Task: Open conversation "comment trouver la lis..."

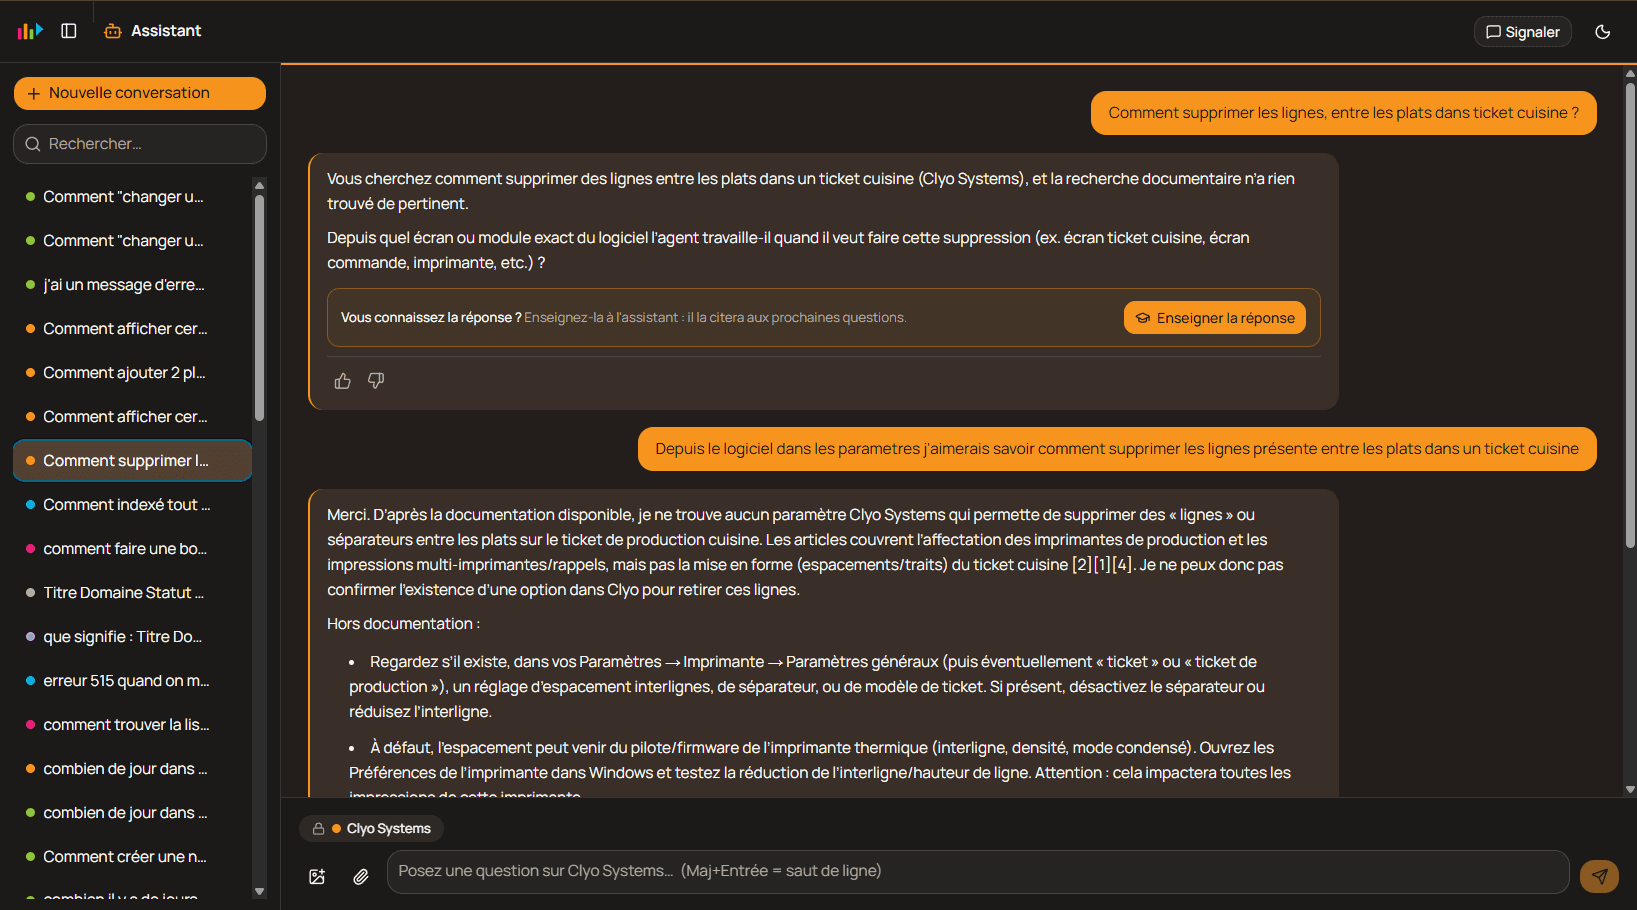Action: (x=132, y=725)
